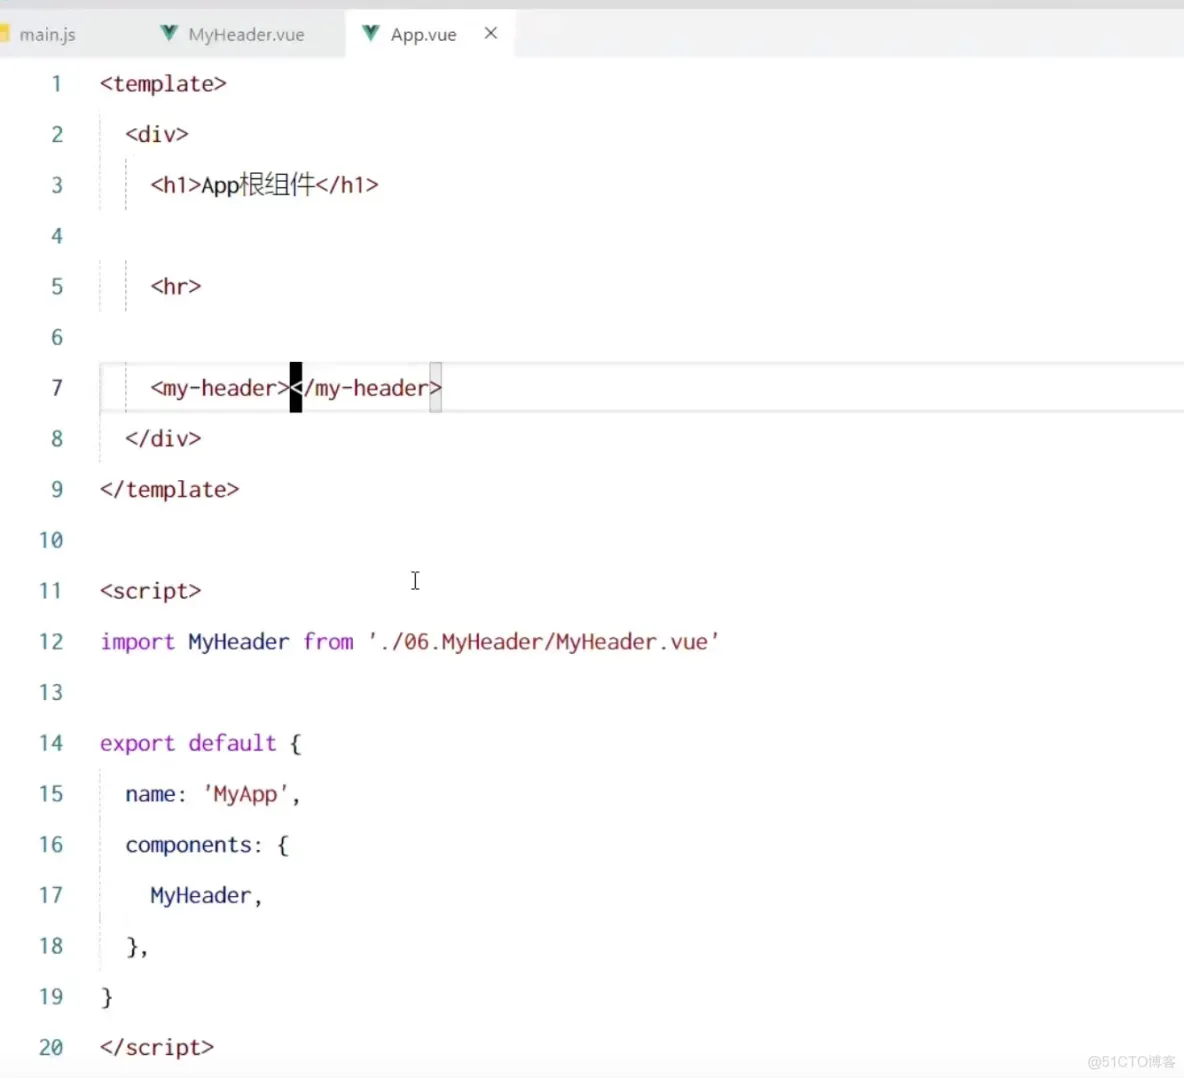
Task: Click 'MyHeader' inside components object
Action: [x=201, y=895]
